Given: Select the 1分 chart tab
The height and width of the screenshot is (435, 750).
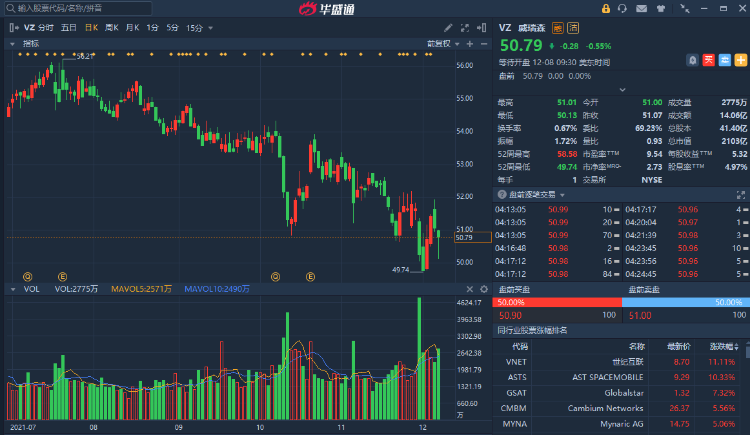Looking at the screenshot, I should click(x=152, y=28).
